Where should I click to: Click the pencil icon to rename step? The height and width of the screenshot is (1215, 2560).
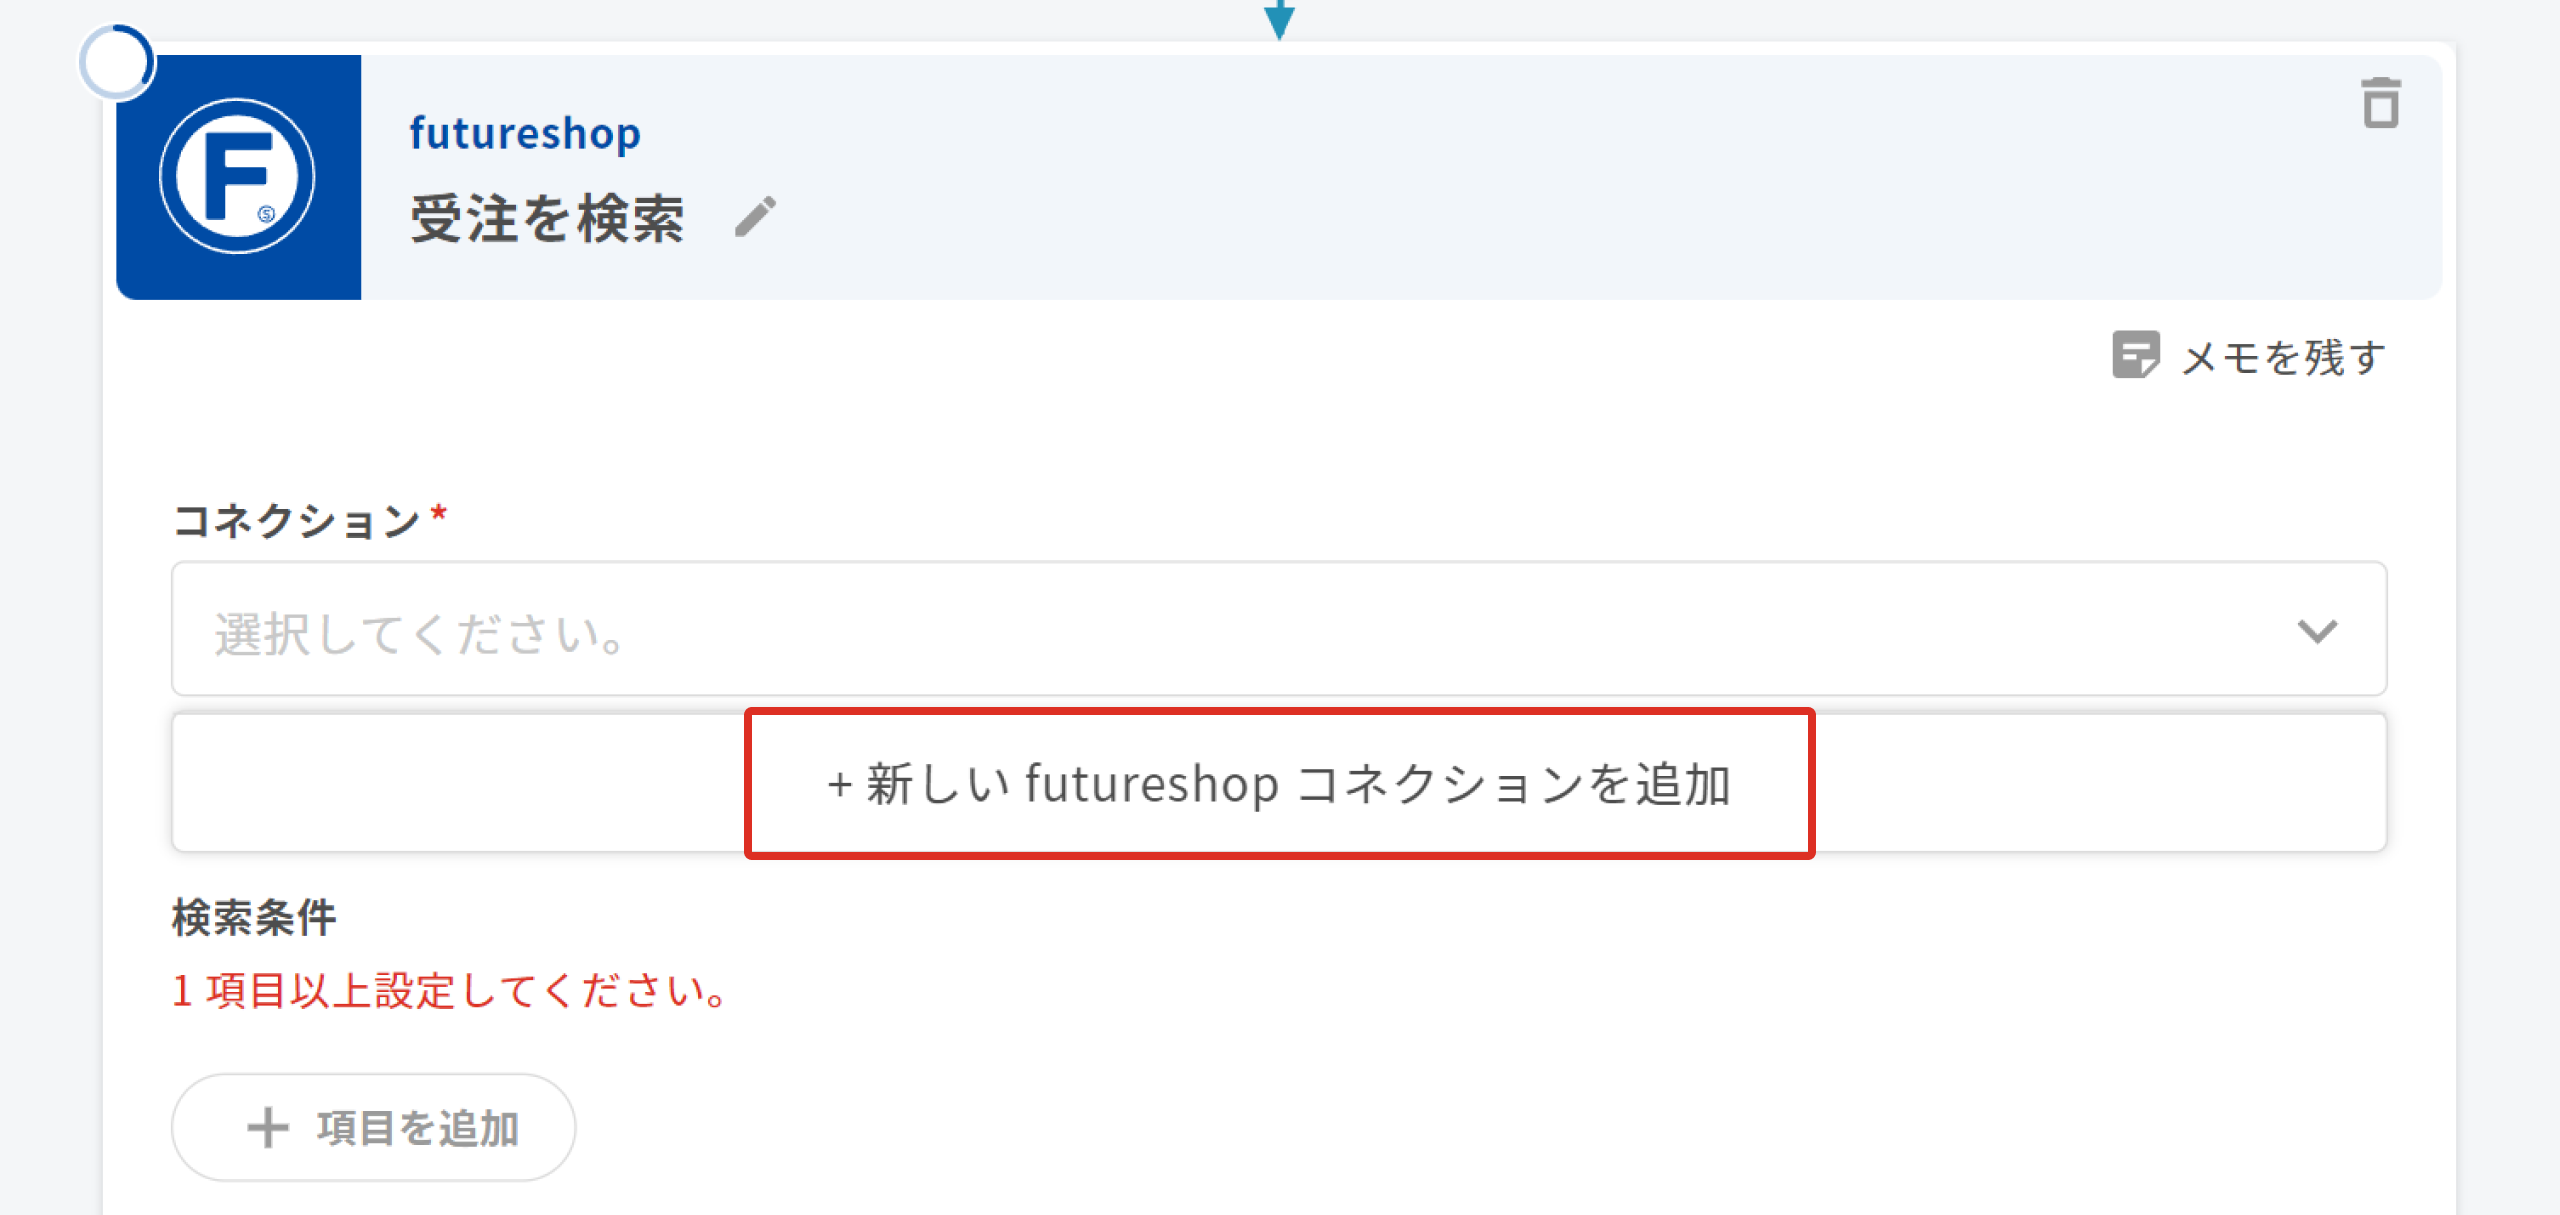click(755, 217)
